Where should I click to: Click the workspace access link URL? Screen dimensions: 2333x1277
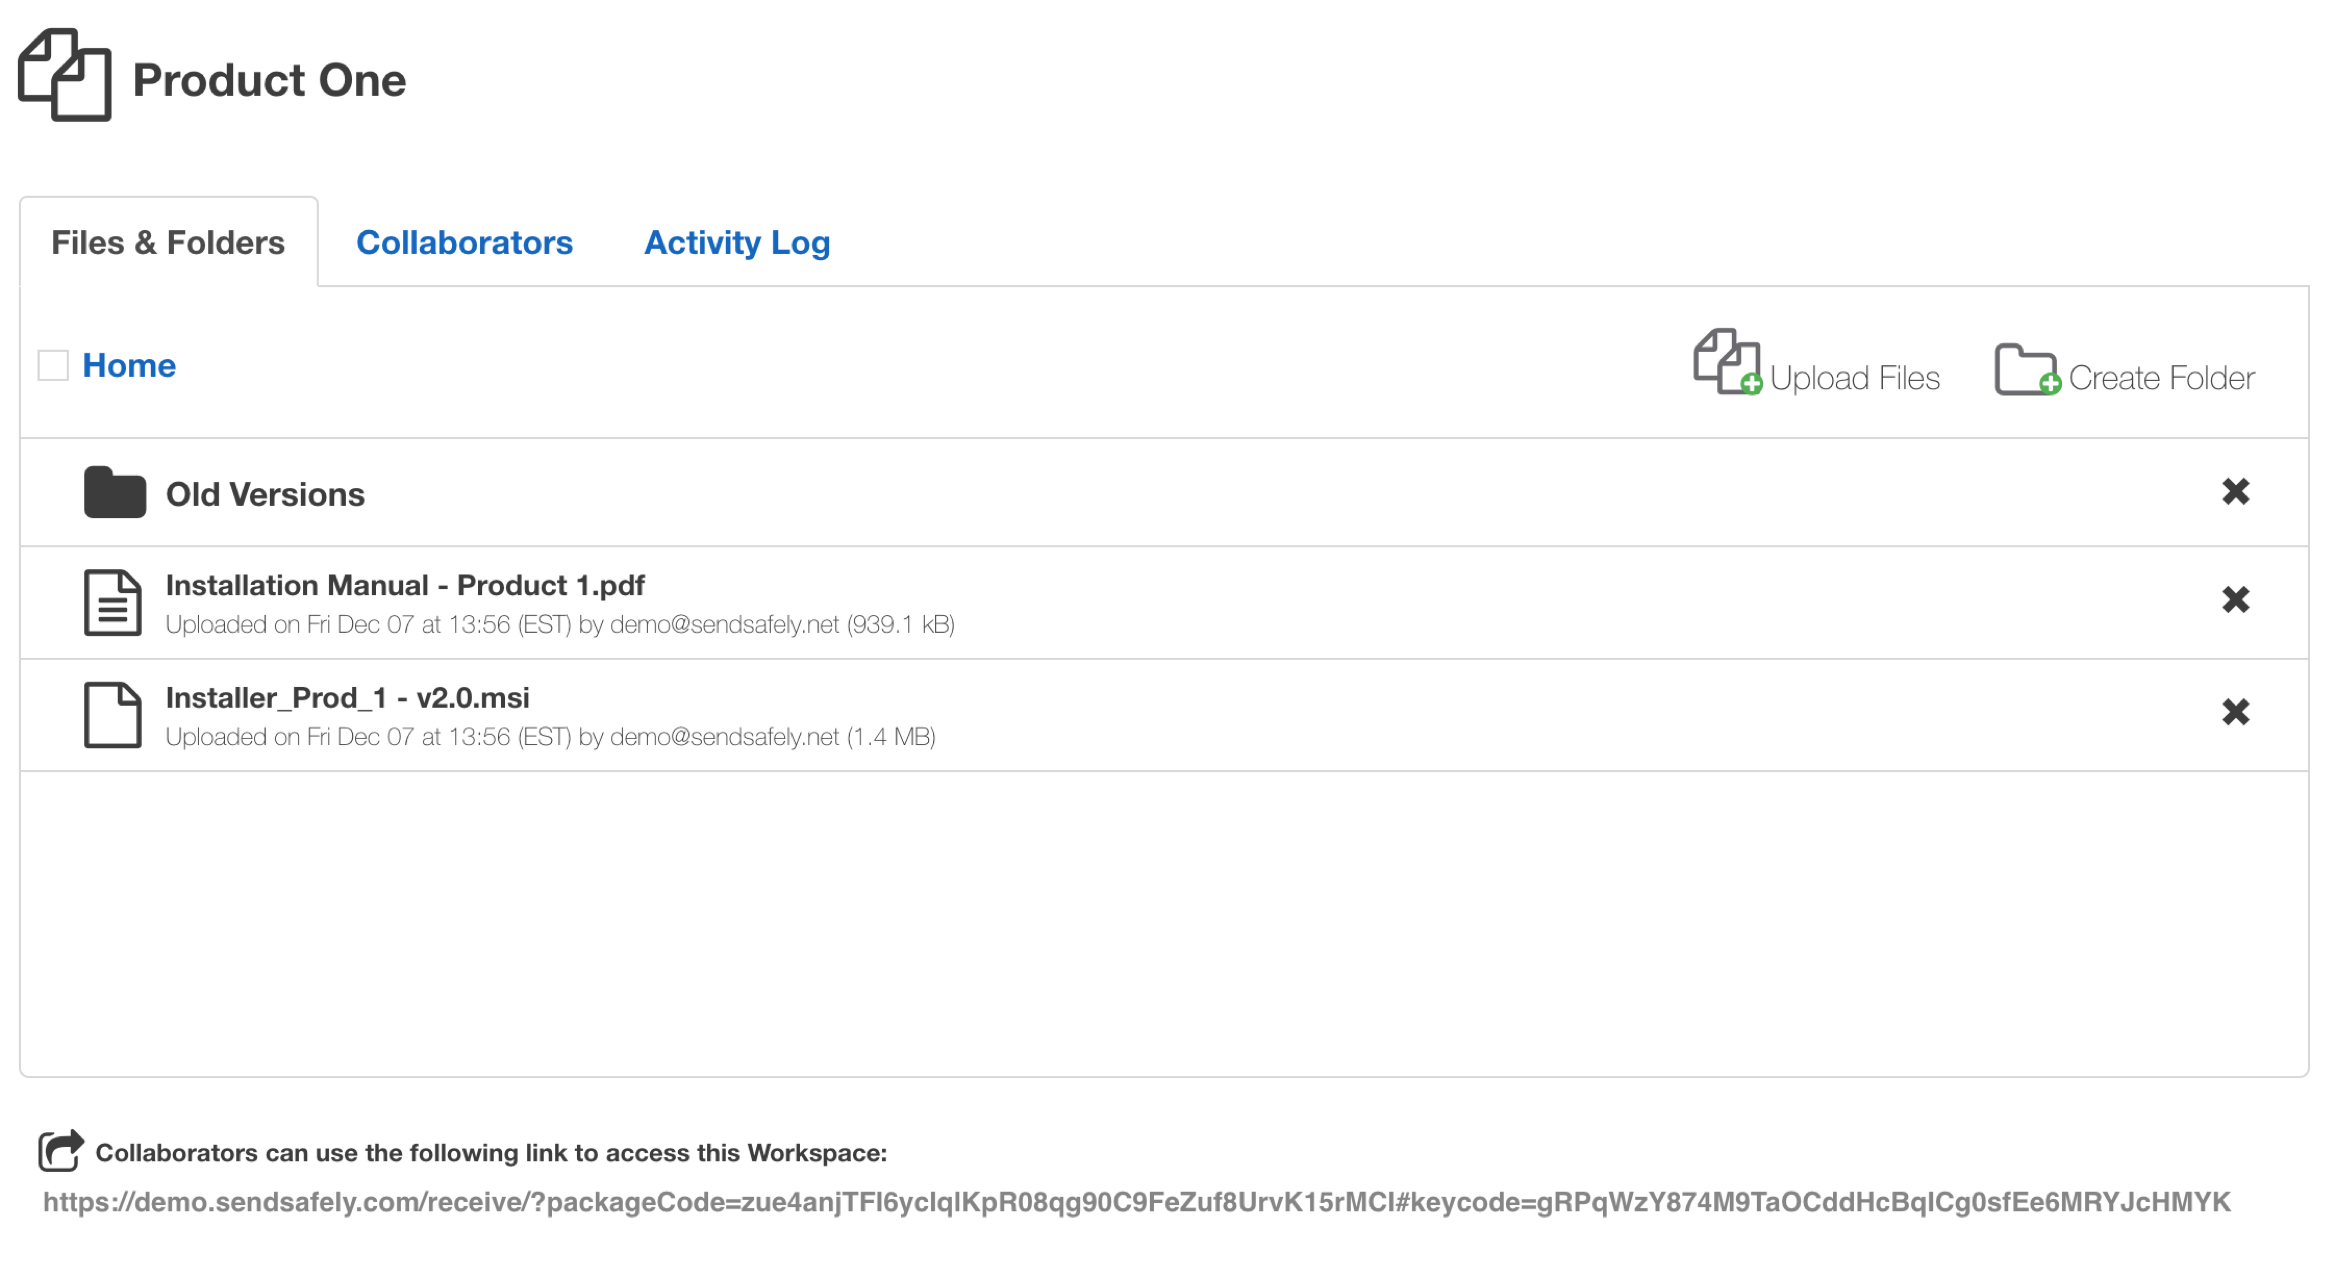tap(1136, 1202)
